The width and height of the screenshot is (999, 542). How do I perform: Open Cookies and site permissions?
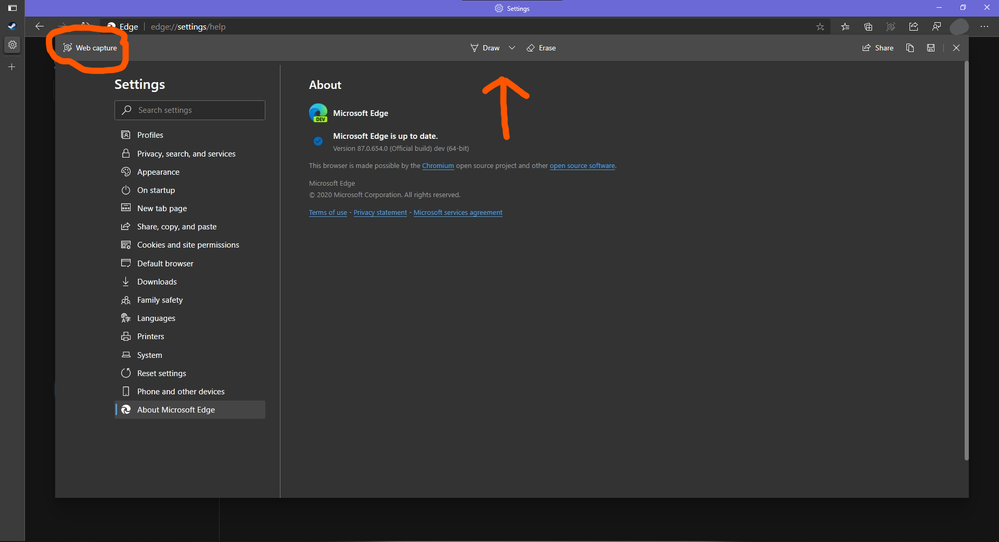190,245
